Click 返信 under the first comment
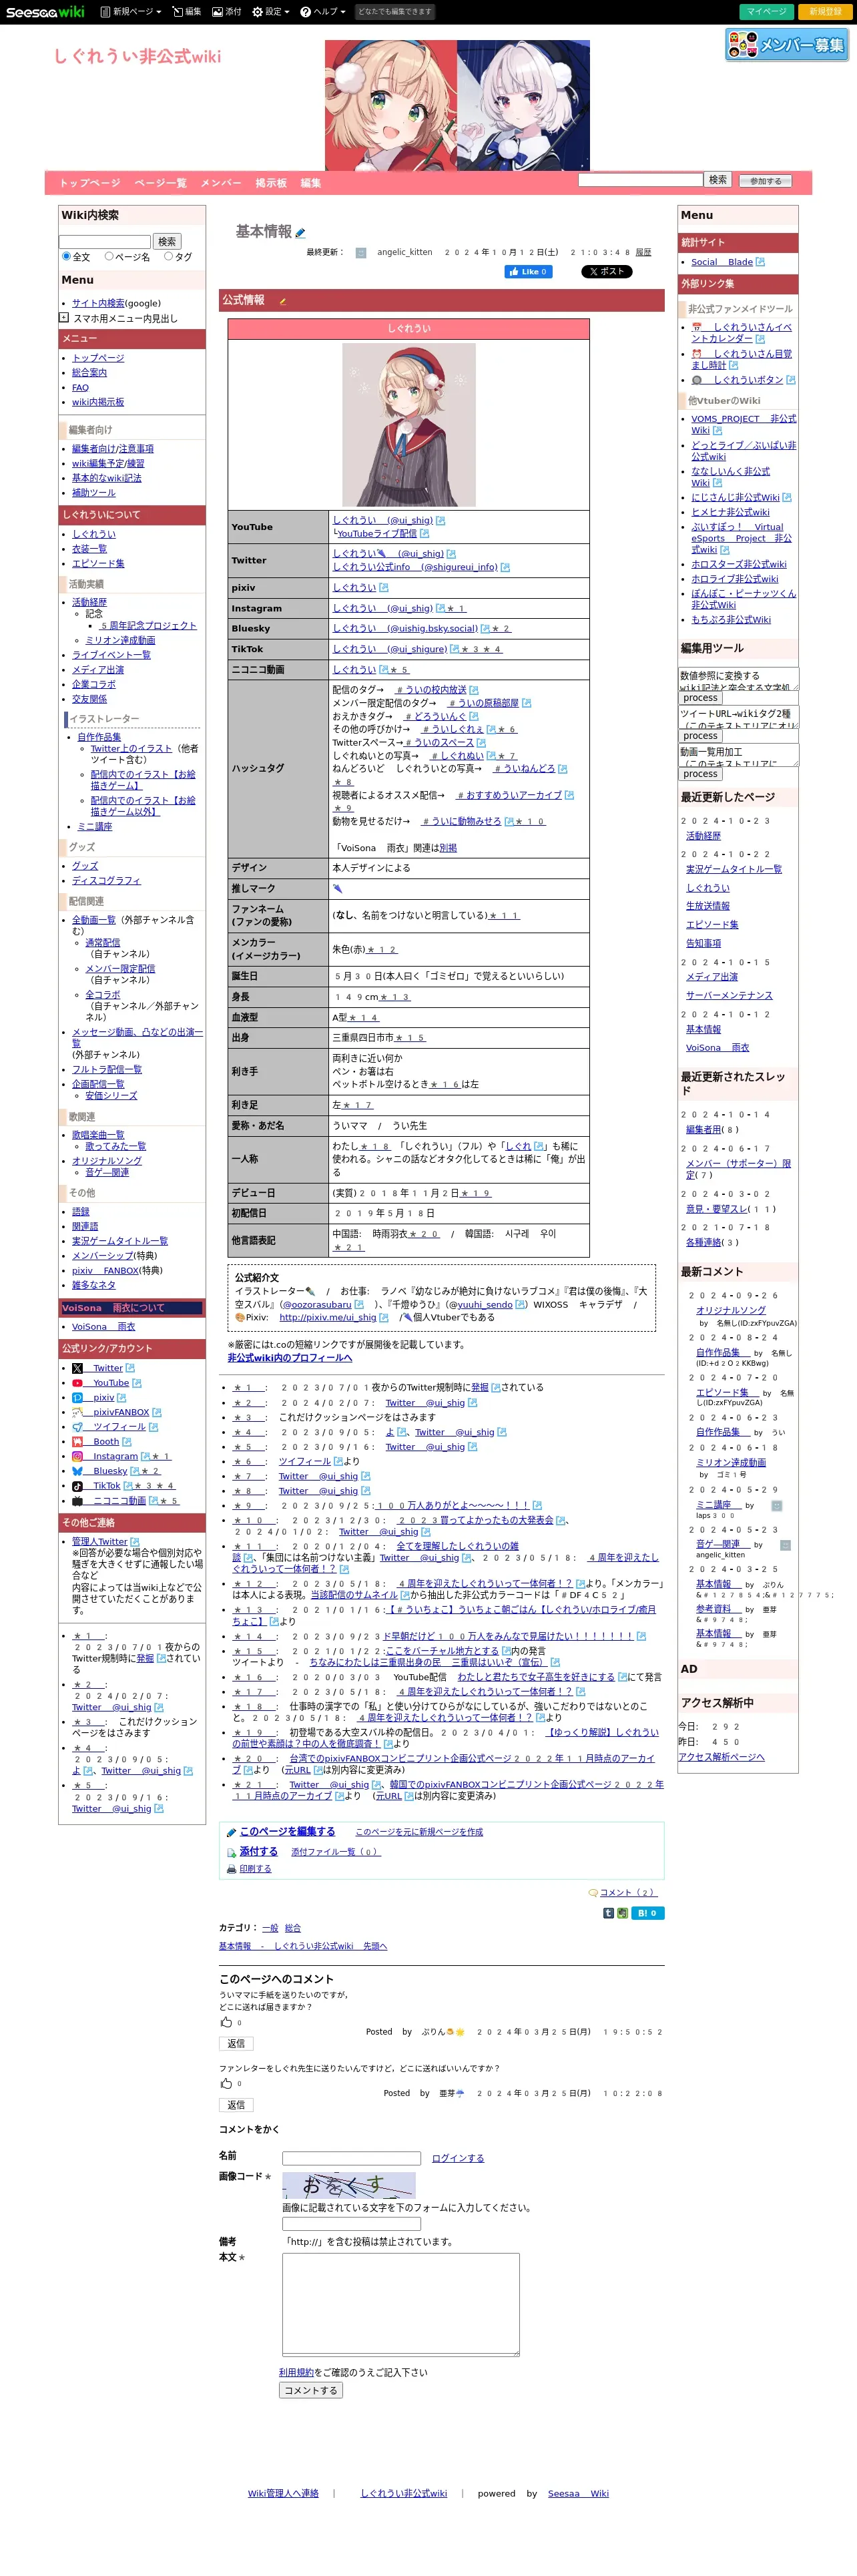This screenshot has height=2576, width=857. click(236, 2044)
